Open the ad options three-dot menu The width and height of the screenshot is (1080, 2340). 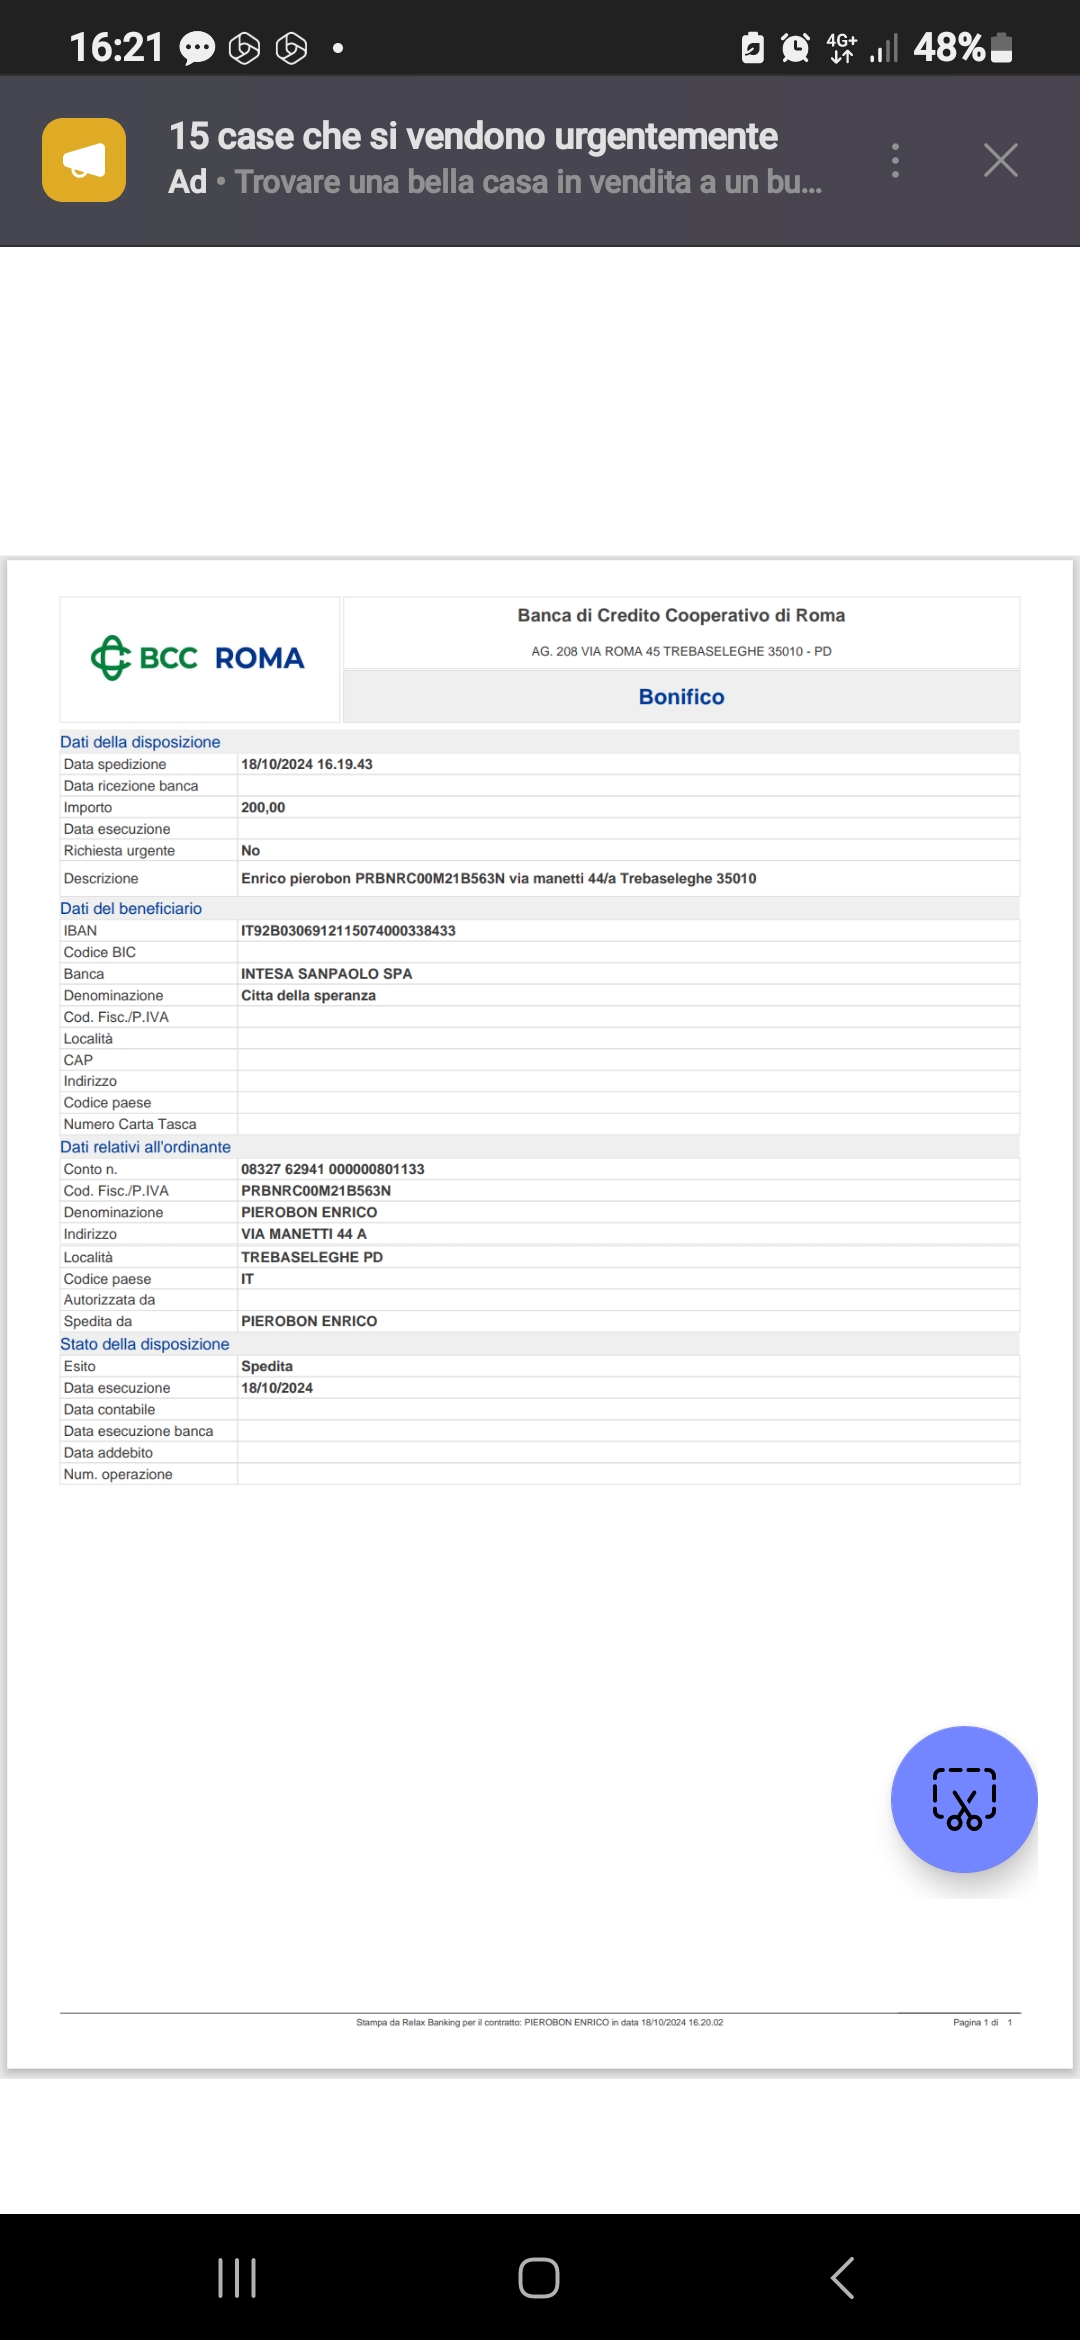pyautogui.click(x=895, y=160)
